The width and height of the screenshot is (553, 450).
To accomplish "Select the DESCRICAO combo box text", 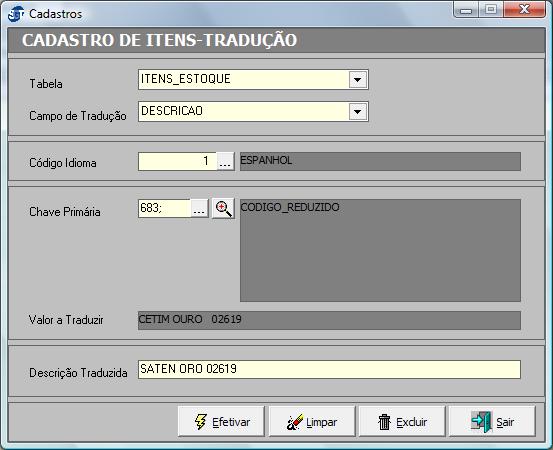I will pos(172,111).
